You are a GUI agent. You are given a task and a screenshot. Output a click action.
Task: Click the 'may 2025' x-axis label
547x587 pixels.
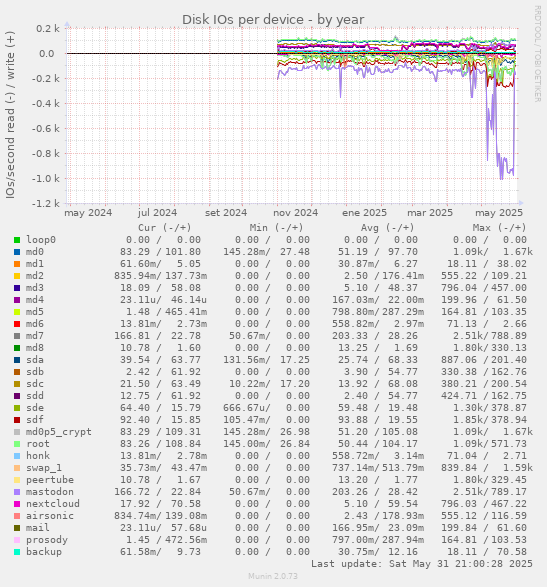click(x=499, y=213)
